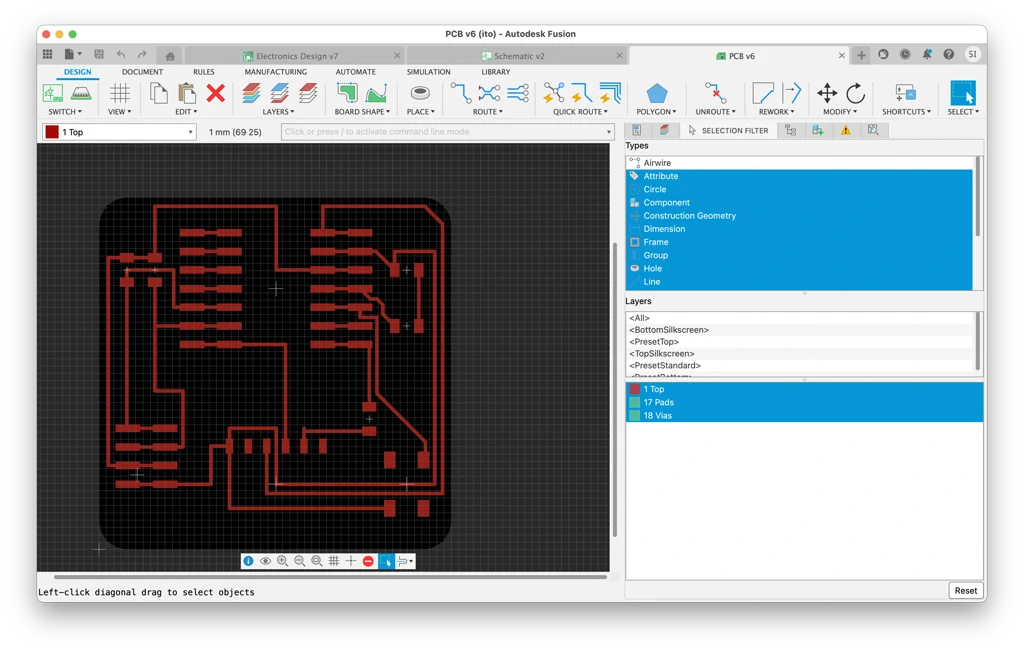
Task: Click the info icon in canvas toolbar
Action: coord(248,561)
